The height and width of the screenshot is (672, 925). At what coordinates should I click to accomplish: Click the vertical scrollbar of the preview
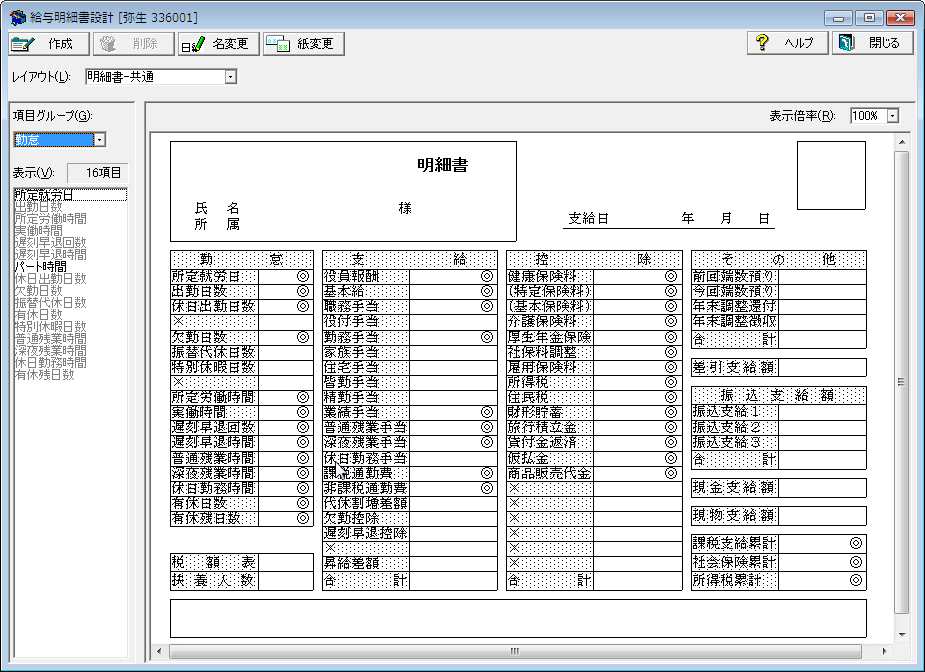(x=901, y=381)
